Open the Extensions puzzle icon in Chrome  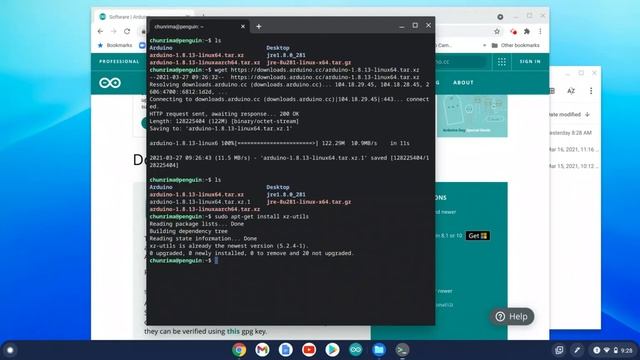pos(527,31)
